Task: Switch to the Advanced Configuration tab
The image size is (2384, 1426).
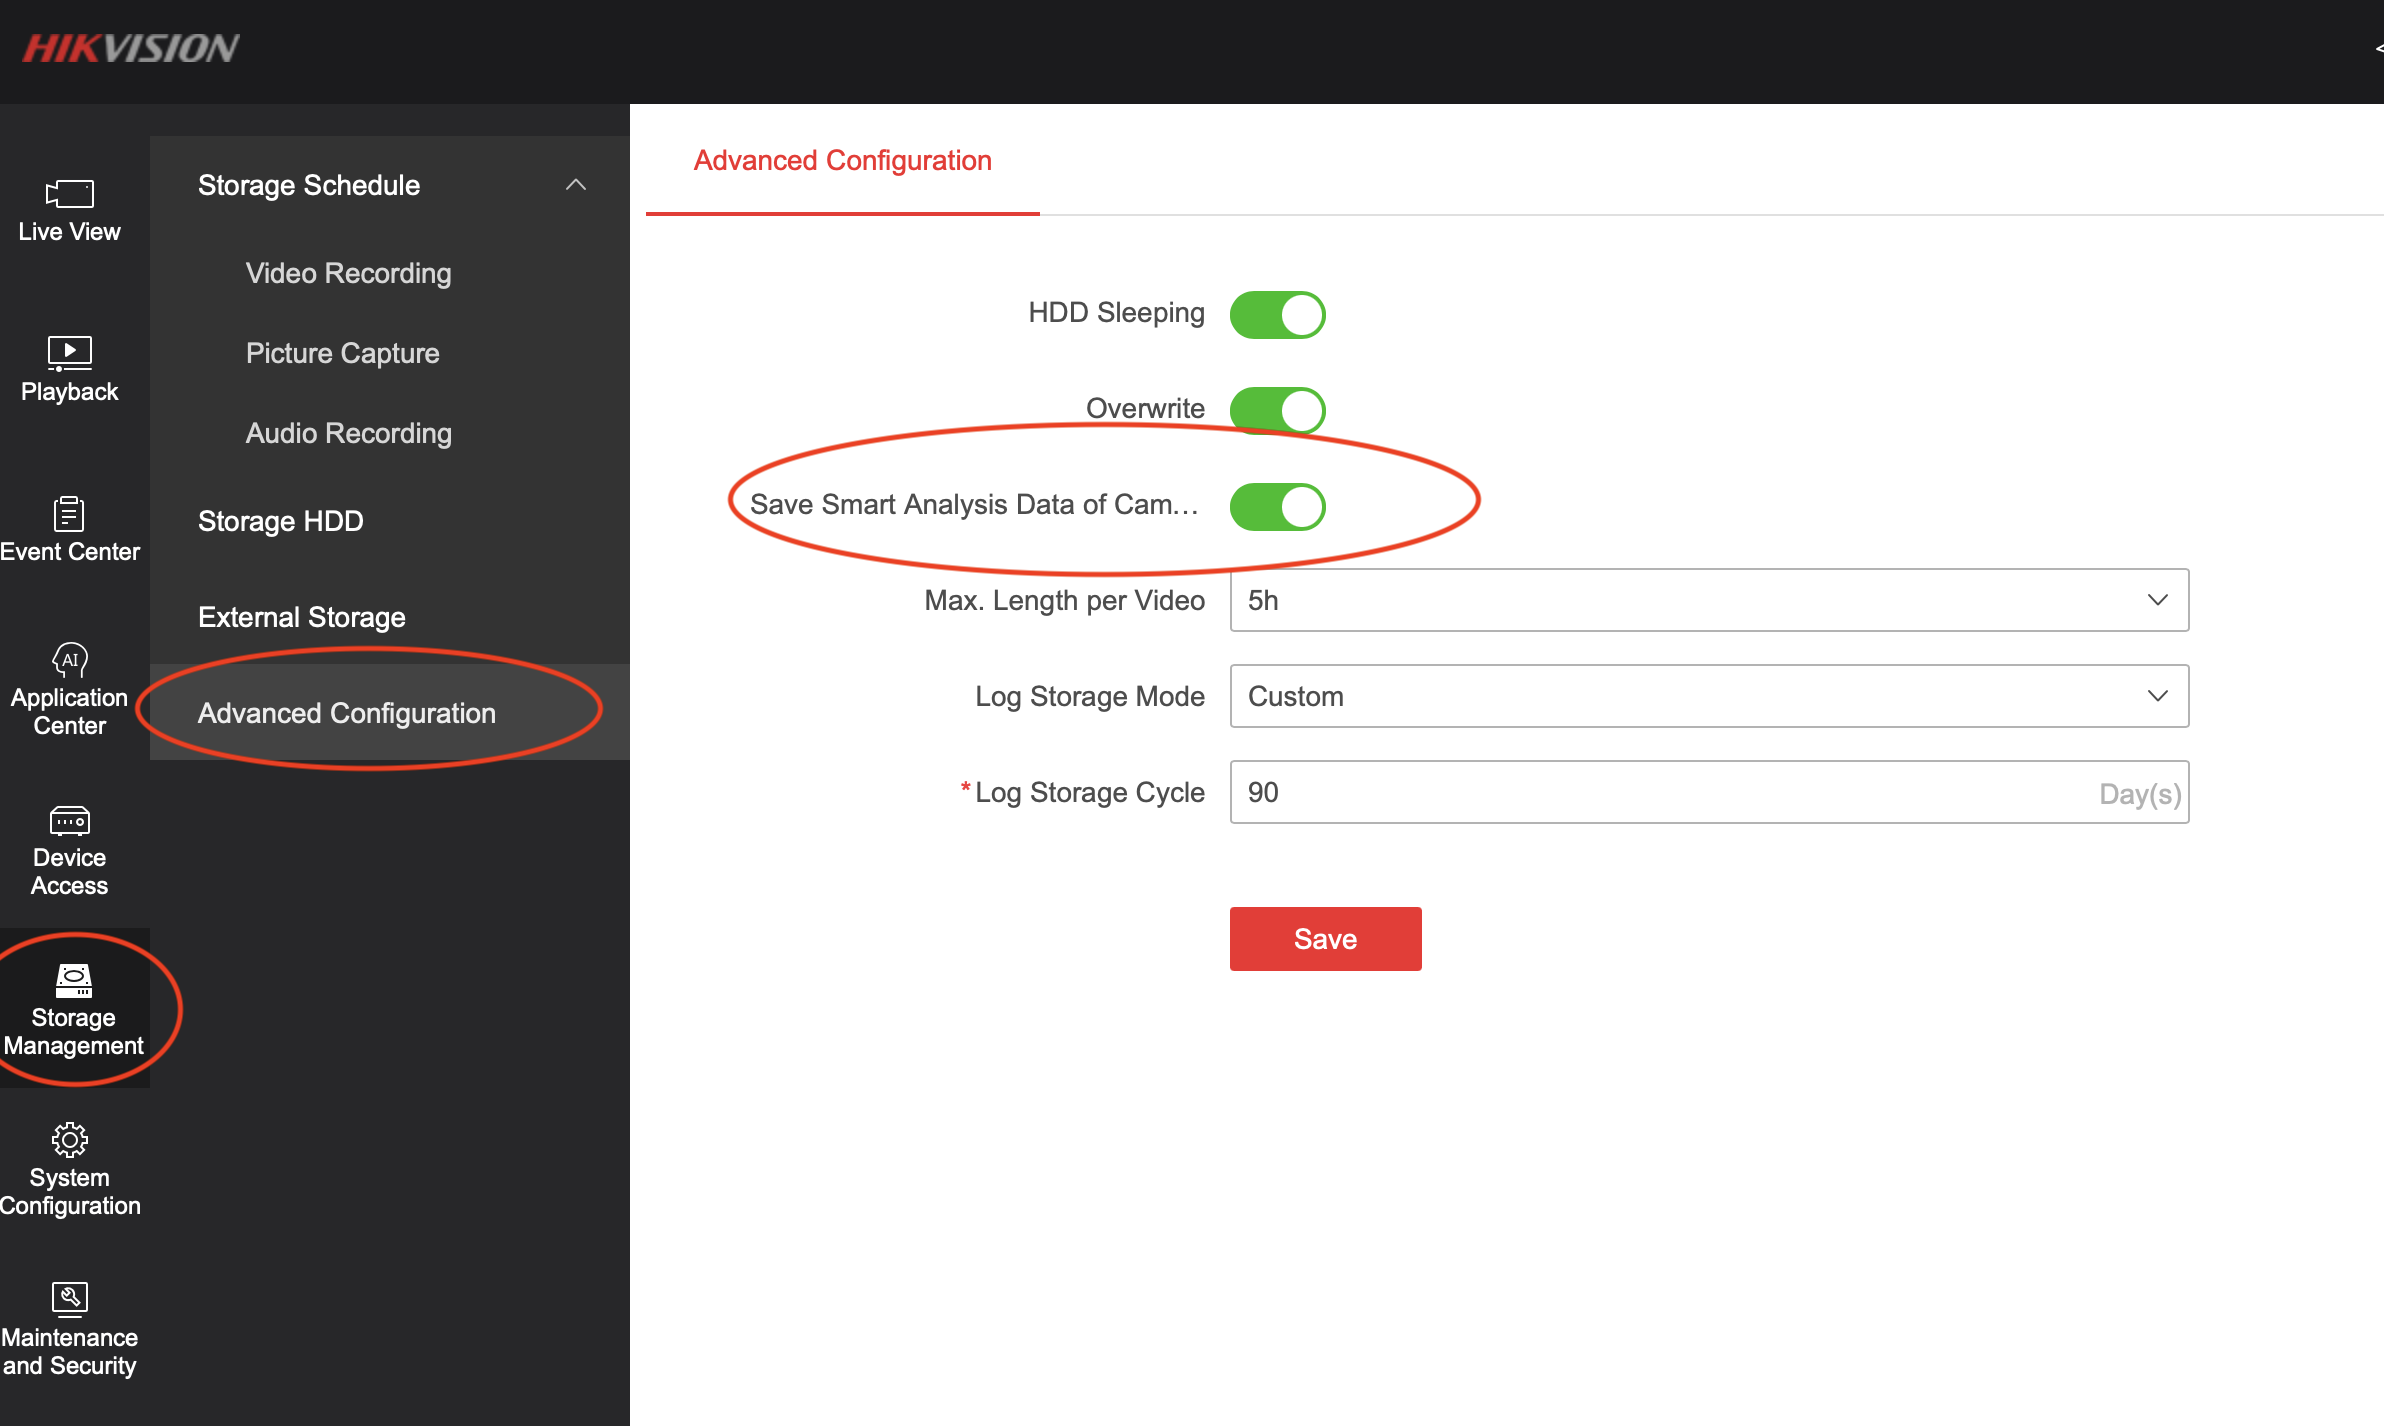Action: pos(842,160)
